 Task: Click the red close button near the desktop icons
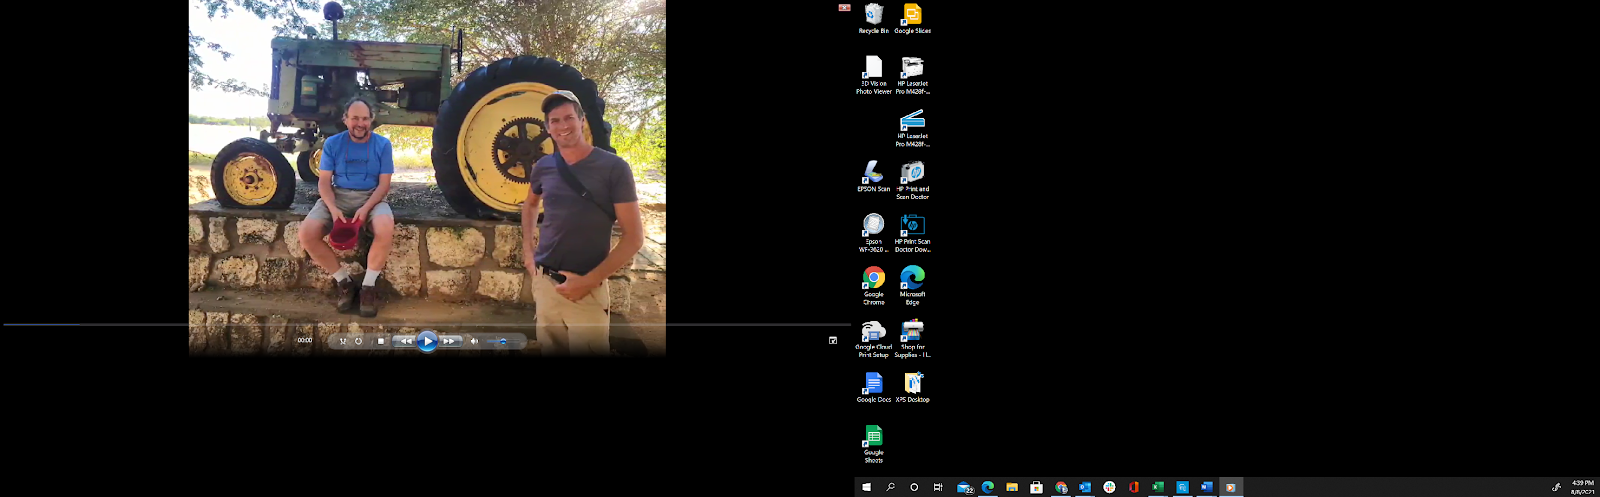coord(844,7)
